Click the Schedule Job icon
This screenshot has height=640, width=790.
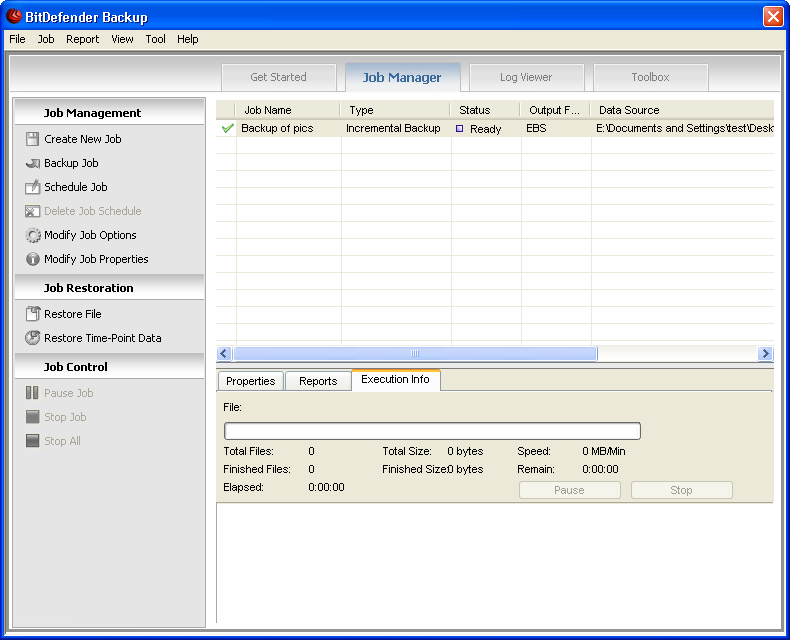coord(32,187)
